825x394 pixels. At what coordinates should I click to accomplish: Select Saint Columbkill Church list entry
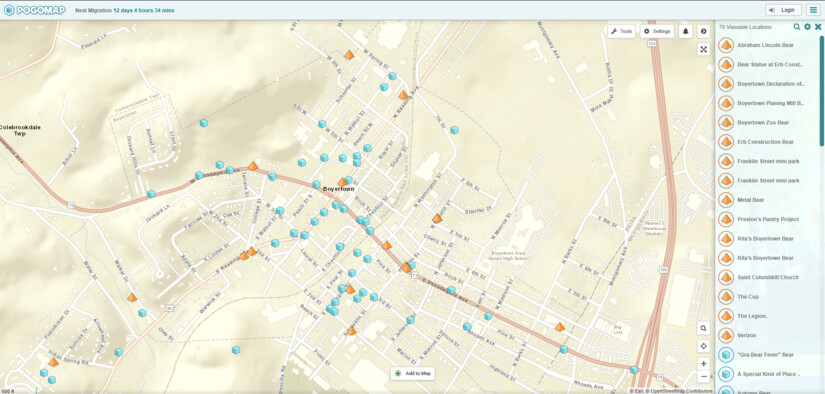(x=767, y=277)
